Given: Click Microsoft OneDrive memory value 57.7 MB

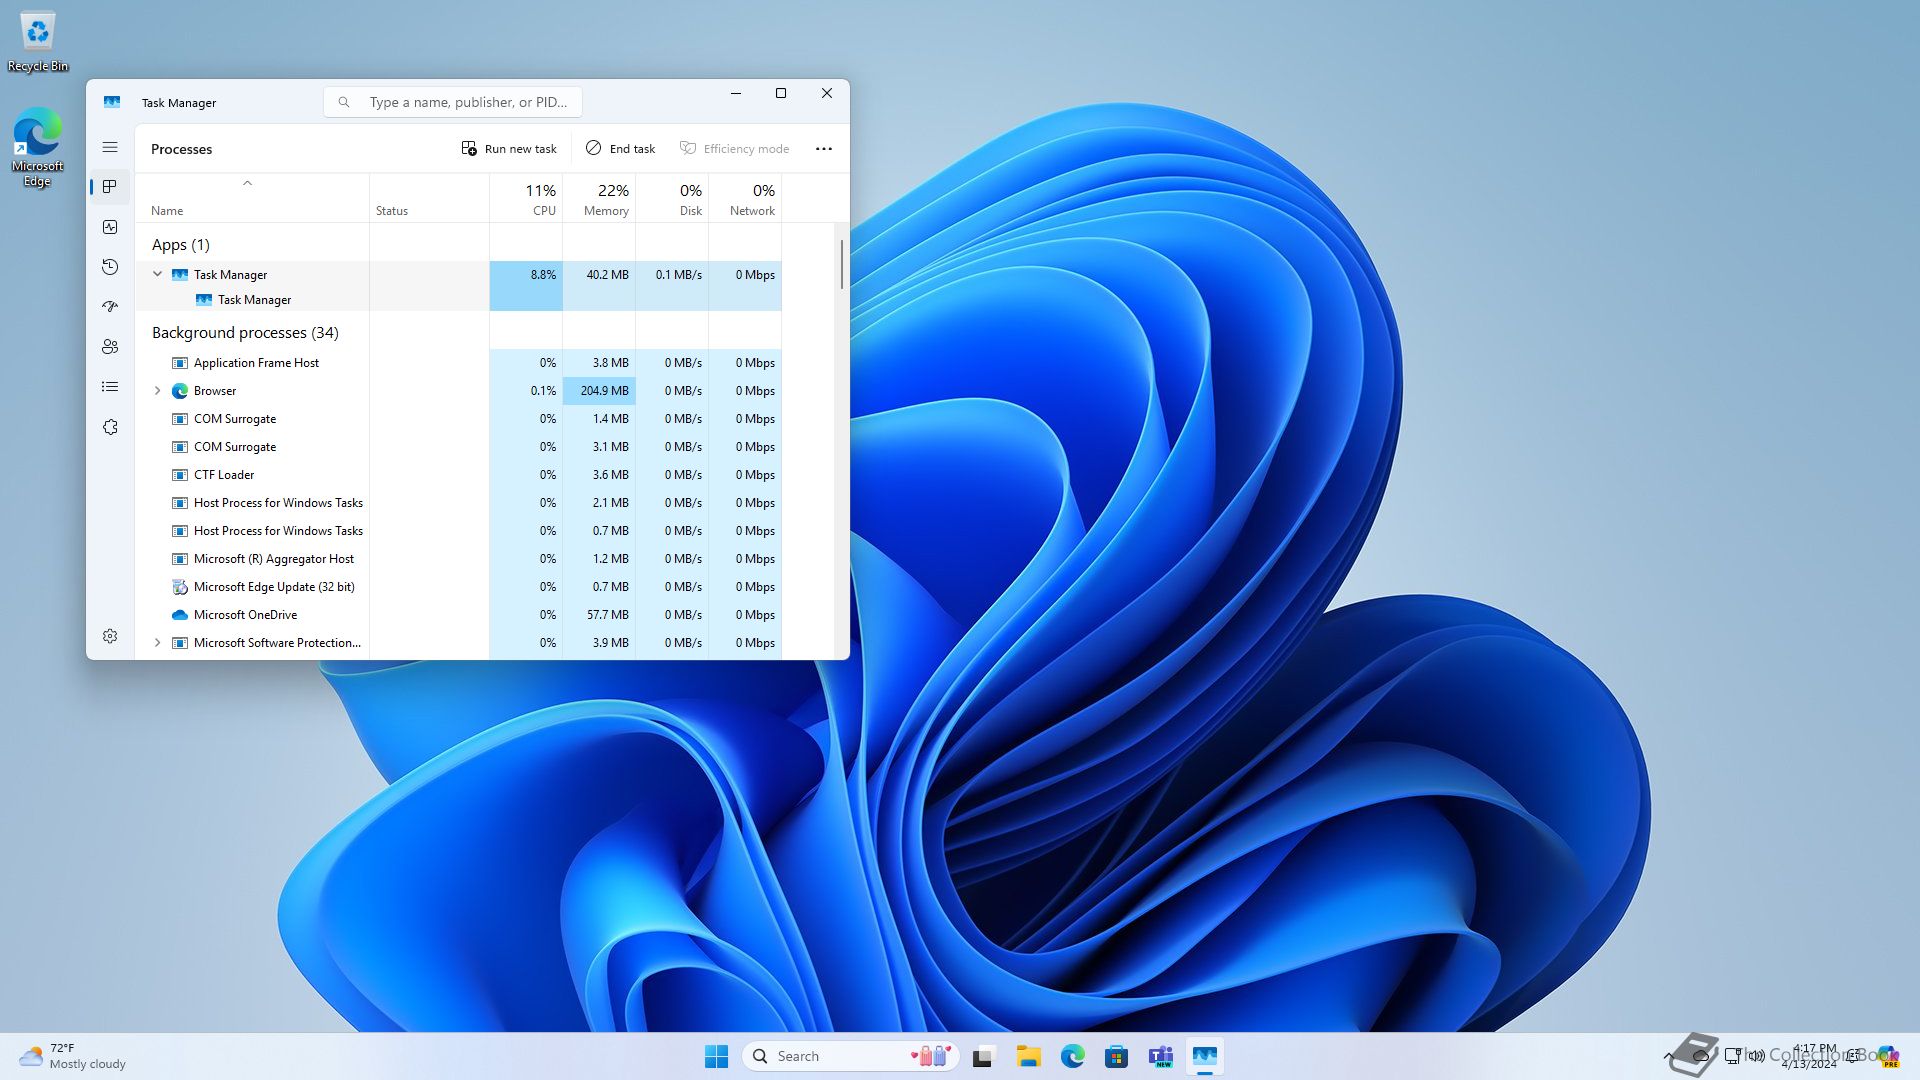Looking at the screenshot, I should (607, 615).
